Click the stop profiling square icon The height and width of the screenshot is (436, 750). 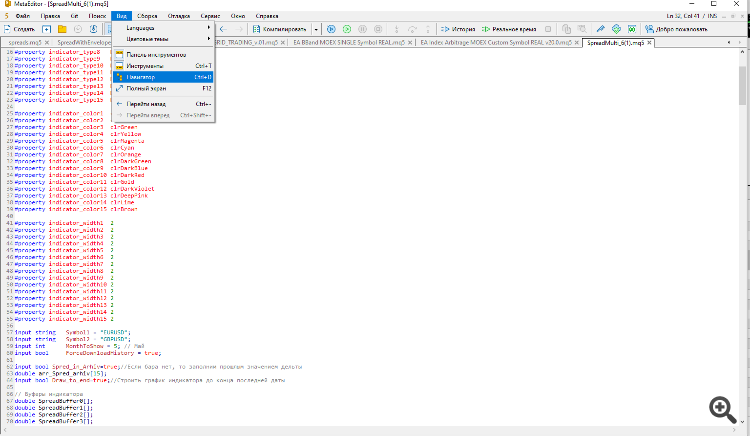click(548, 29)
